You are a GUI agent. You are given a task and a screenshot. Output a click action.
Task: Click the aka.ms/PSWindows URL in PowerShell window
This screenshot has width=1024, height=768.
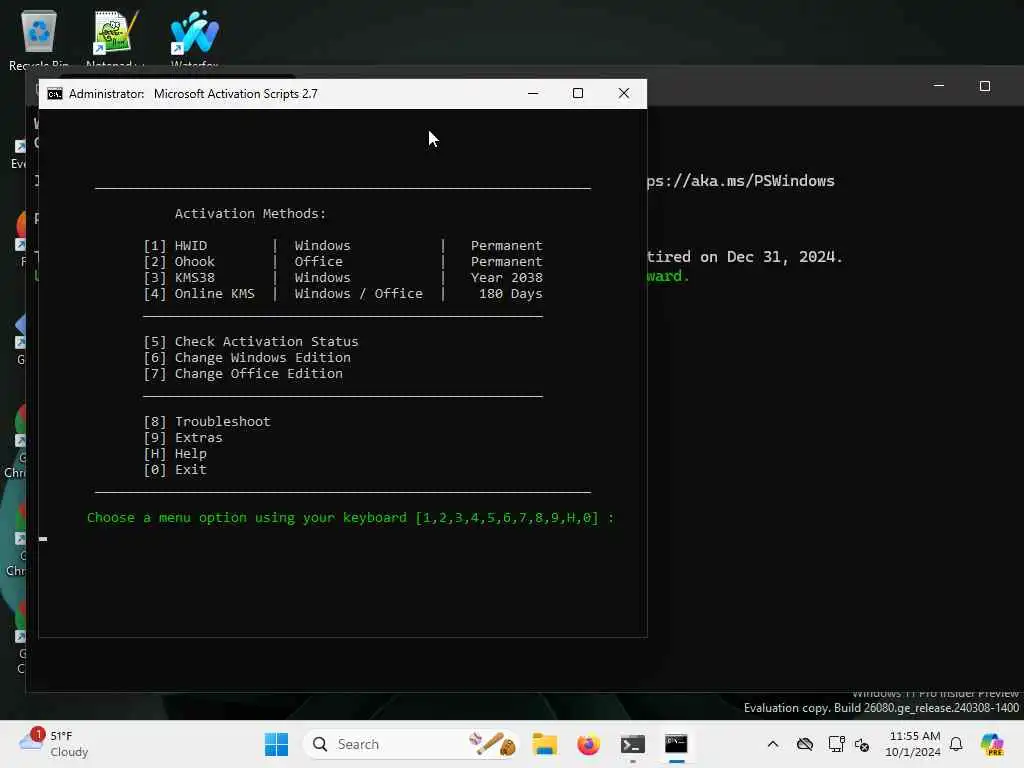[x=741, y=181]
